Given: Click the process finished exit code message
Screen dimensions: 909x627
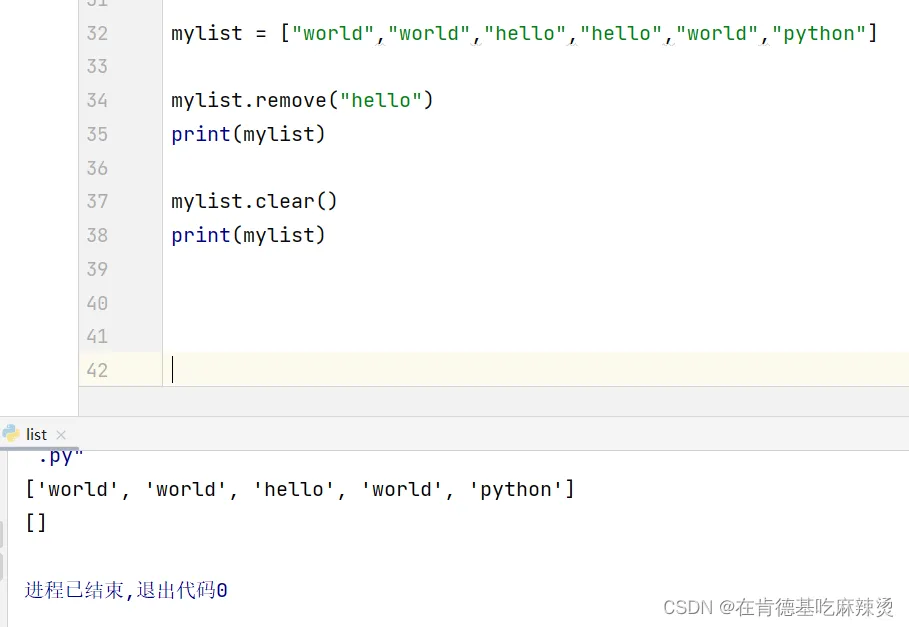Looking at the screenshot, I should click(126, 590).
